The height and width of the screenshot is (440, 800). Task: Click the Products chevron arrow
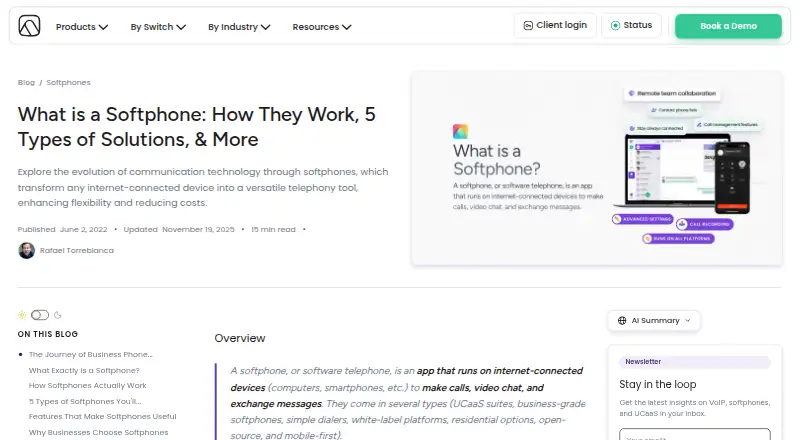pos(104,27)
